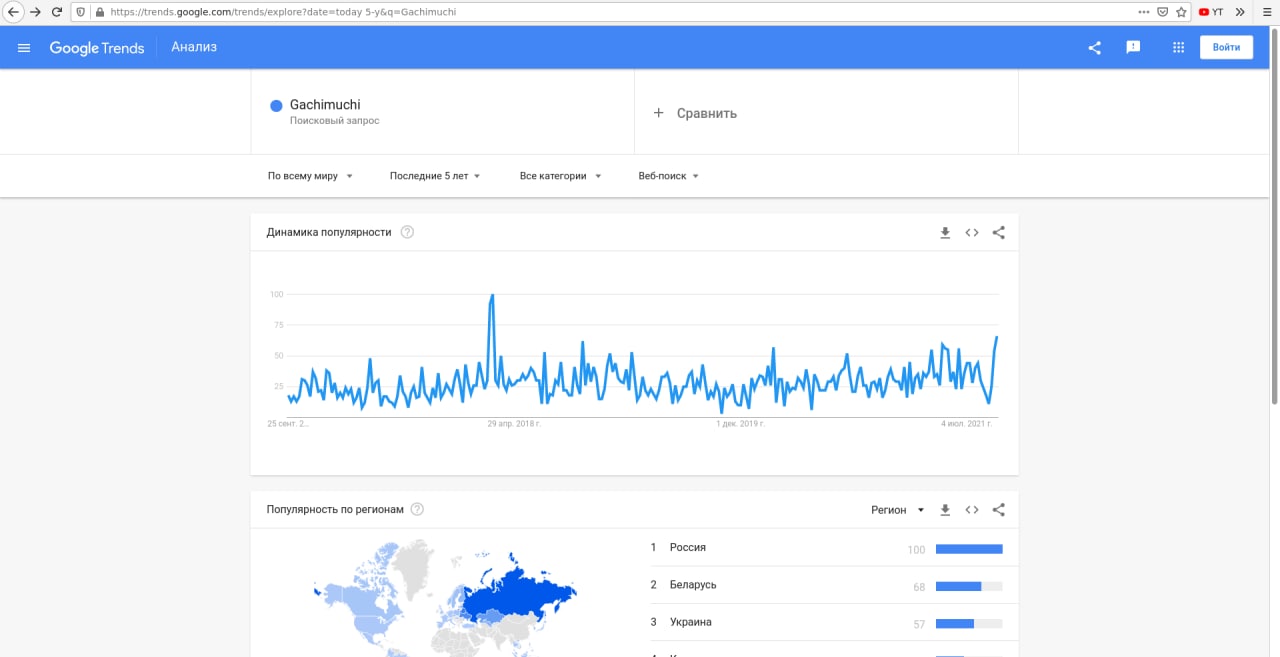Open help for Динамика популярности
1280x657 pixels.
point(407,232)
